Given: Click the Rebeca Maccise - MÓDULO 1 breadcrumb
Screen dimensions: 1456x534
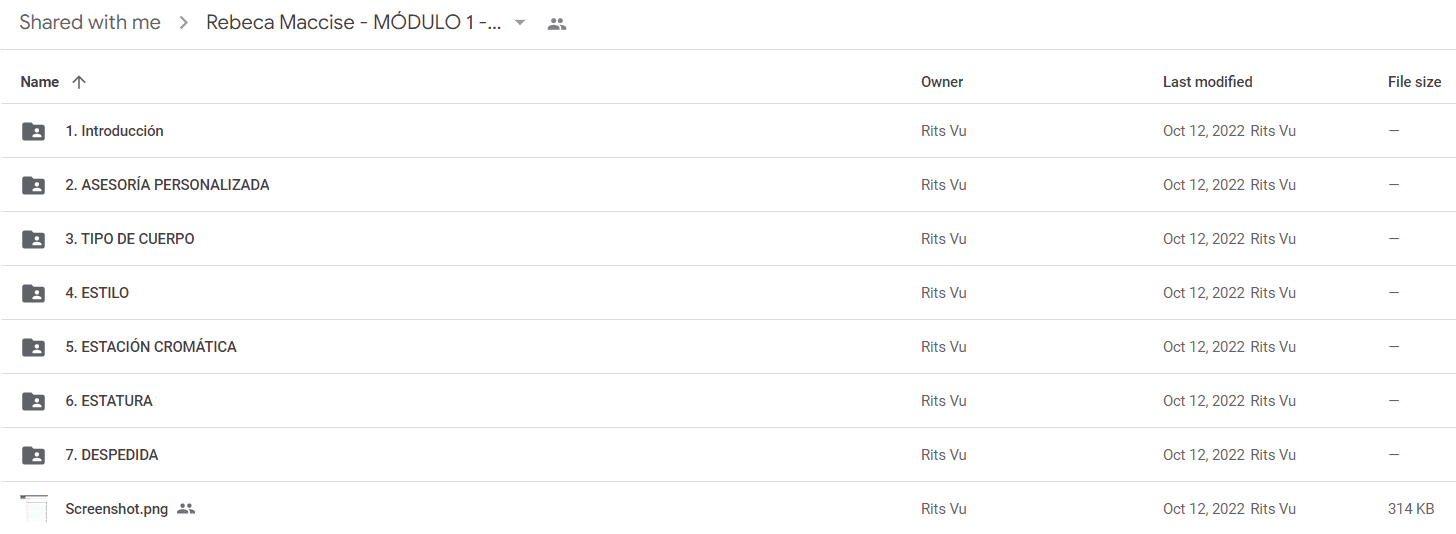Looking at the screenshot, I should [x=354, y=23].
